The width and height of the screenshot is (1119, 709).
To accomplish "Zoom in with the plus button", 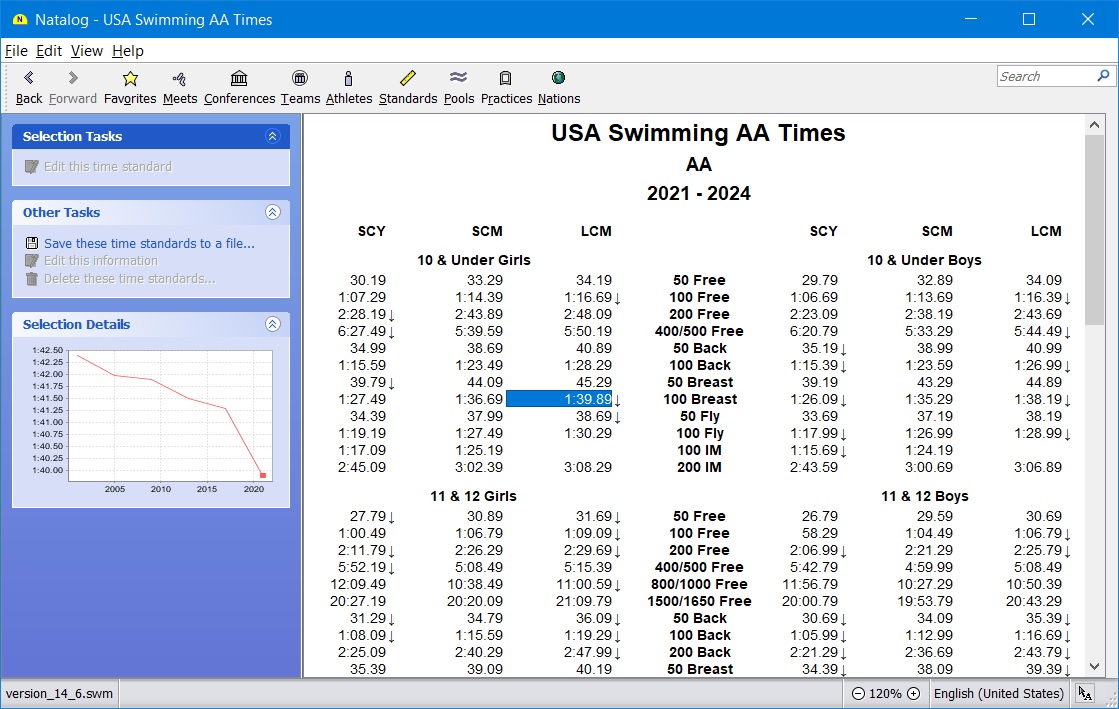I will pos(913,694).
